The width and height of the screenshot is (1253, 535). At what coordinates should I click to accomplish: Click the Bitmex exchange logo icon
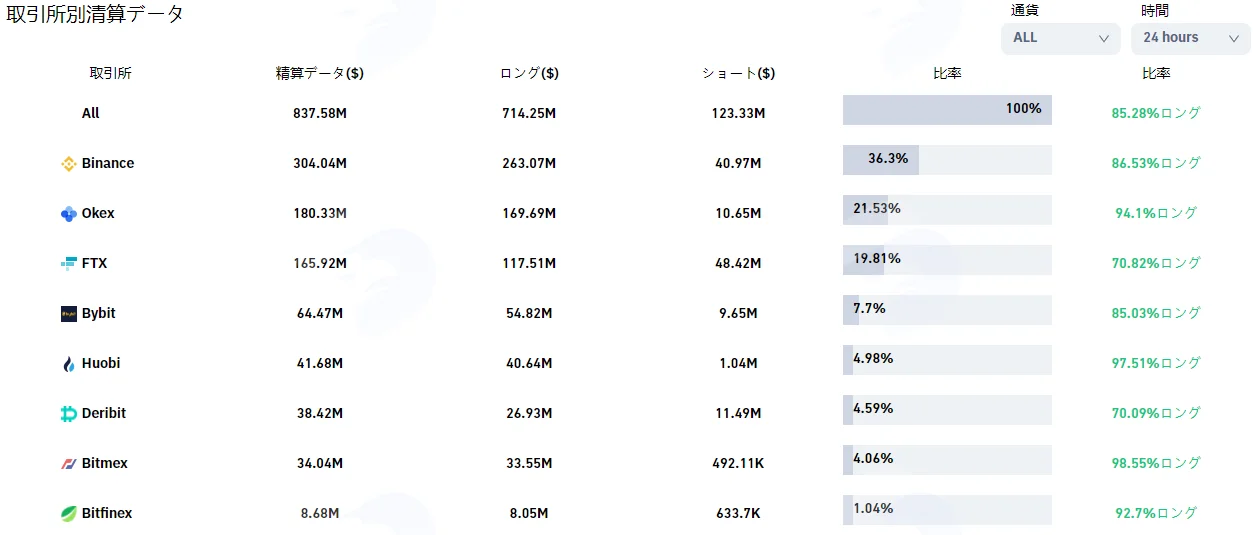69,464
